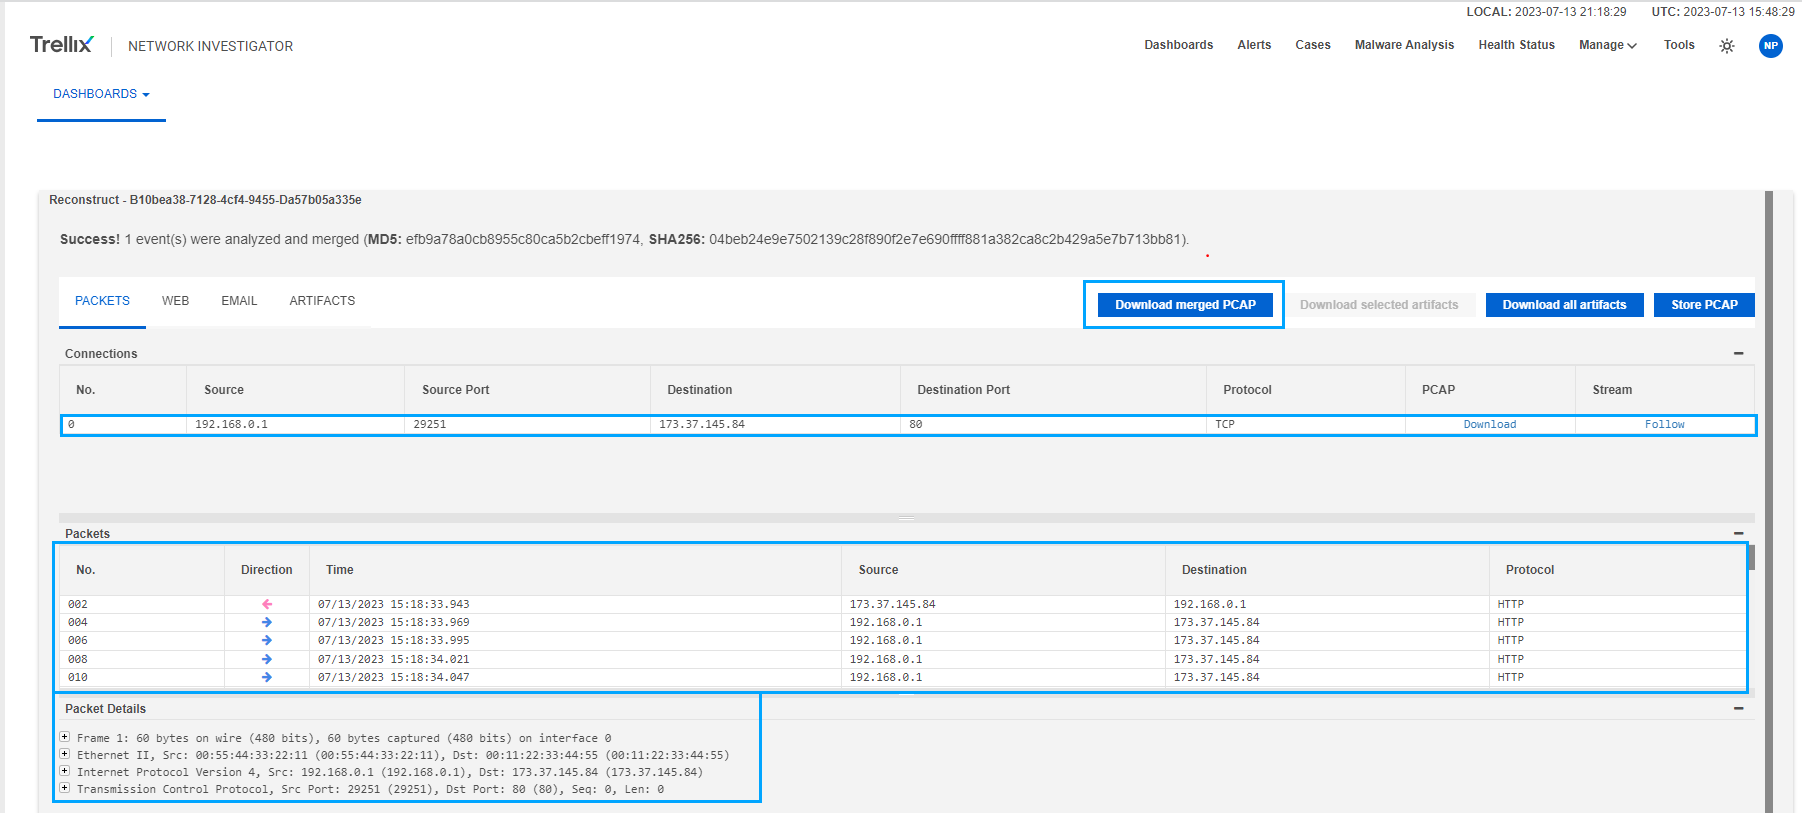Click direction arrow for packet 006
Viewport: 1802px width, 813px height.
click(x=267, y=640)
